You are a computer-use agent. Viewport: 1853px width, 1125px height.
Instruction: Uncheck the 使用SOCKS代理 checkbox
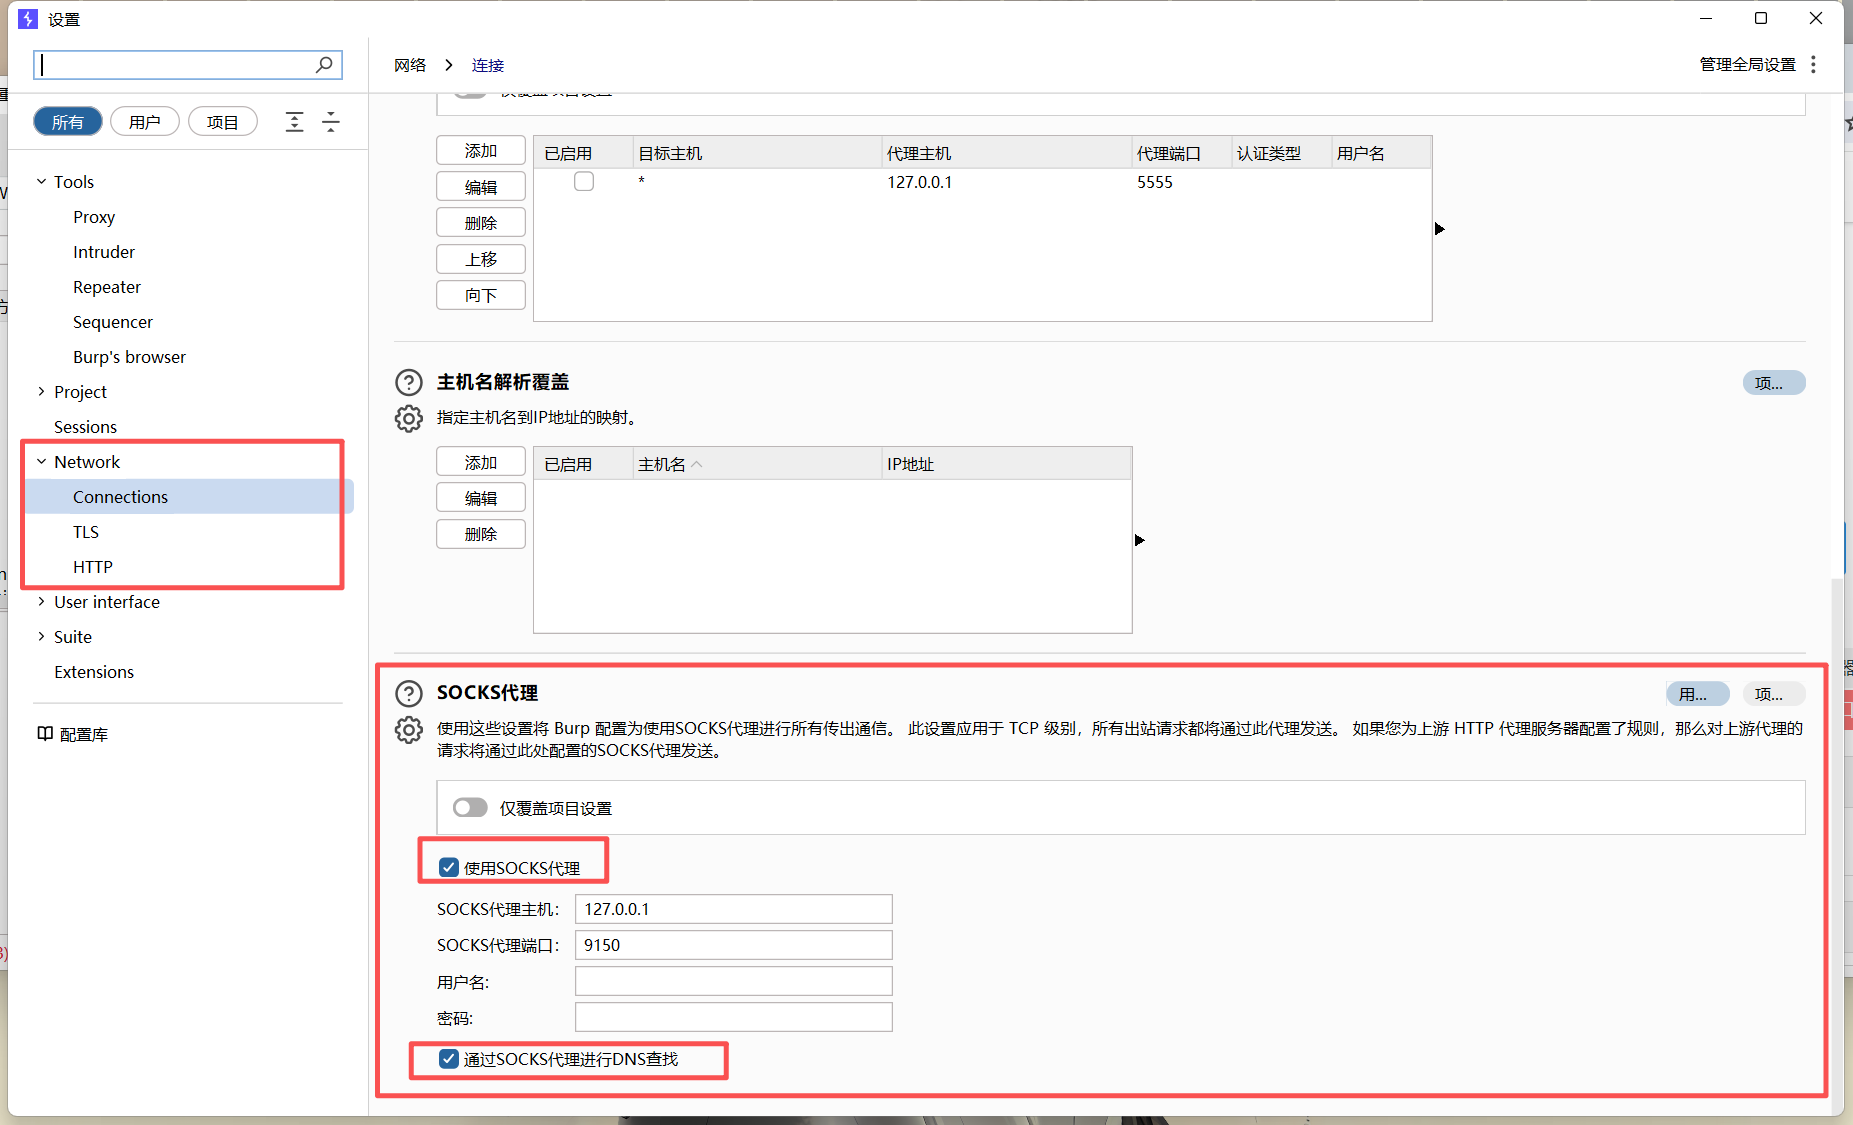point(449,867)
